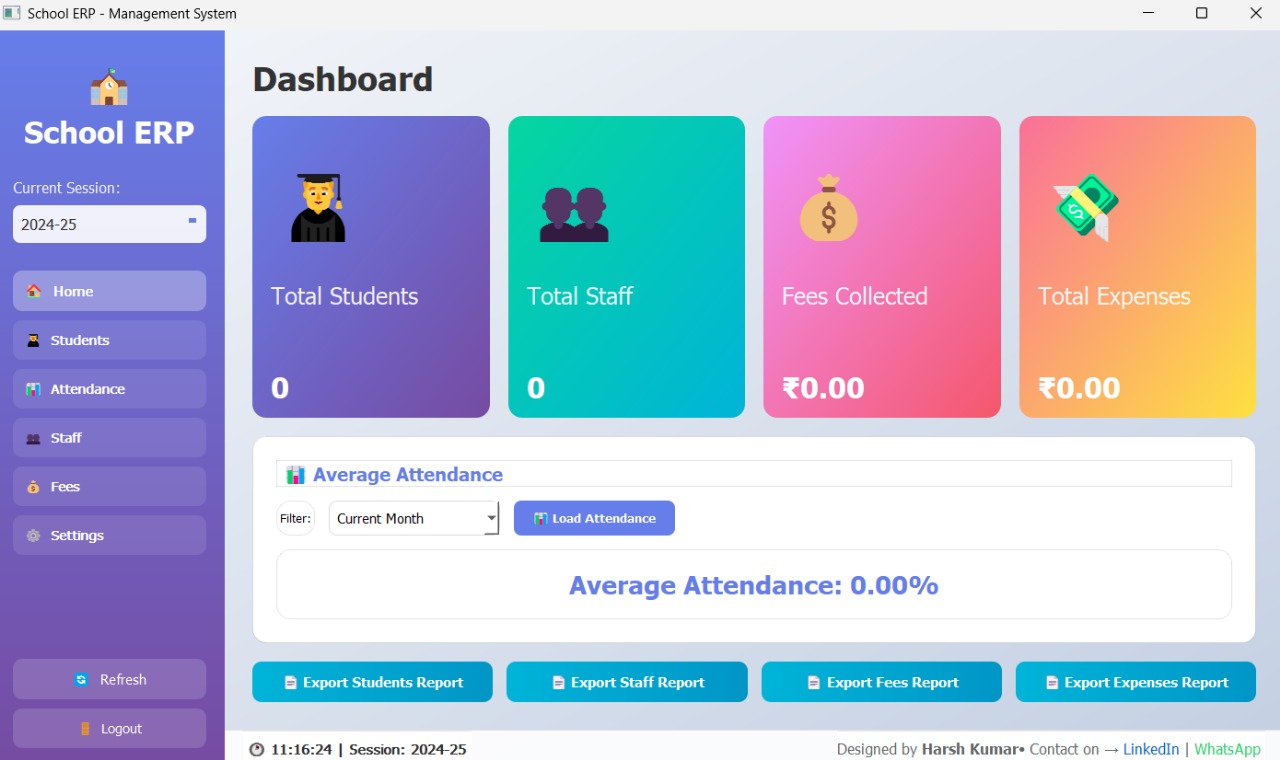Click the staff silhouettes icon
This screenshot has width=1280, height=760.
coord(574,214)
